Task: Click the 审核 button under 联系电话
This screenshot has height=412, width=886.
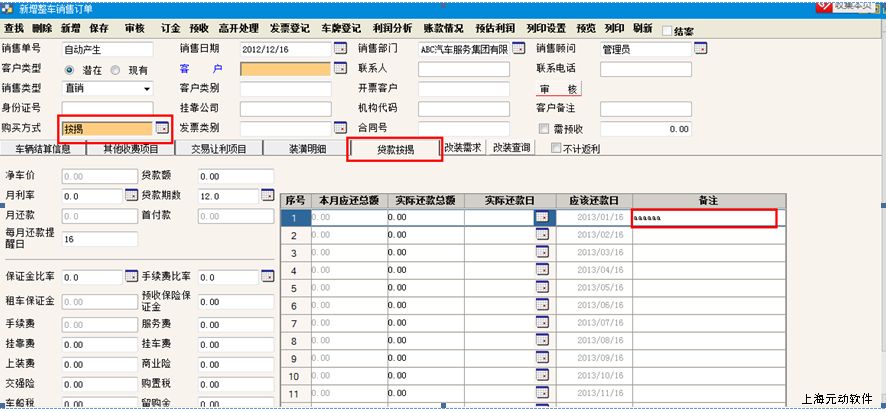Action: click(x=558, y=89)
